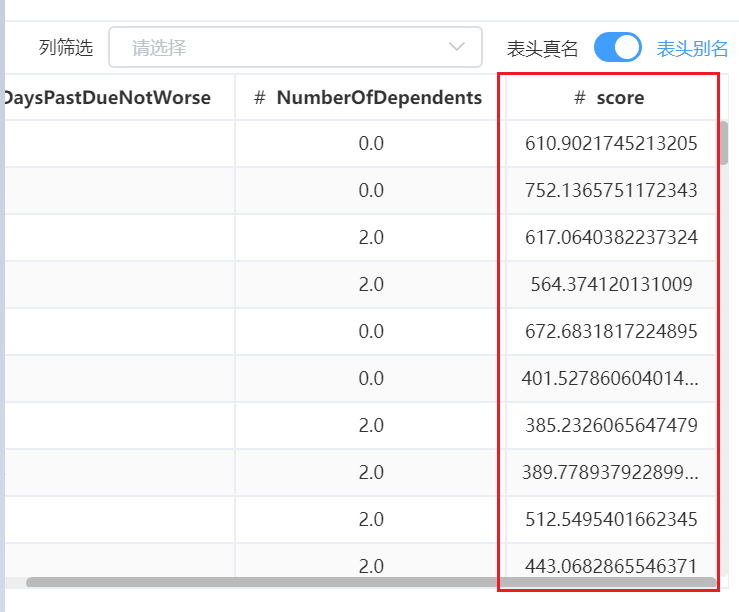739x612 pixels.
Task: Click score cell 610.9021745213205
Action: click(x=611, y=143)
